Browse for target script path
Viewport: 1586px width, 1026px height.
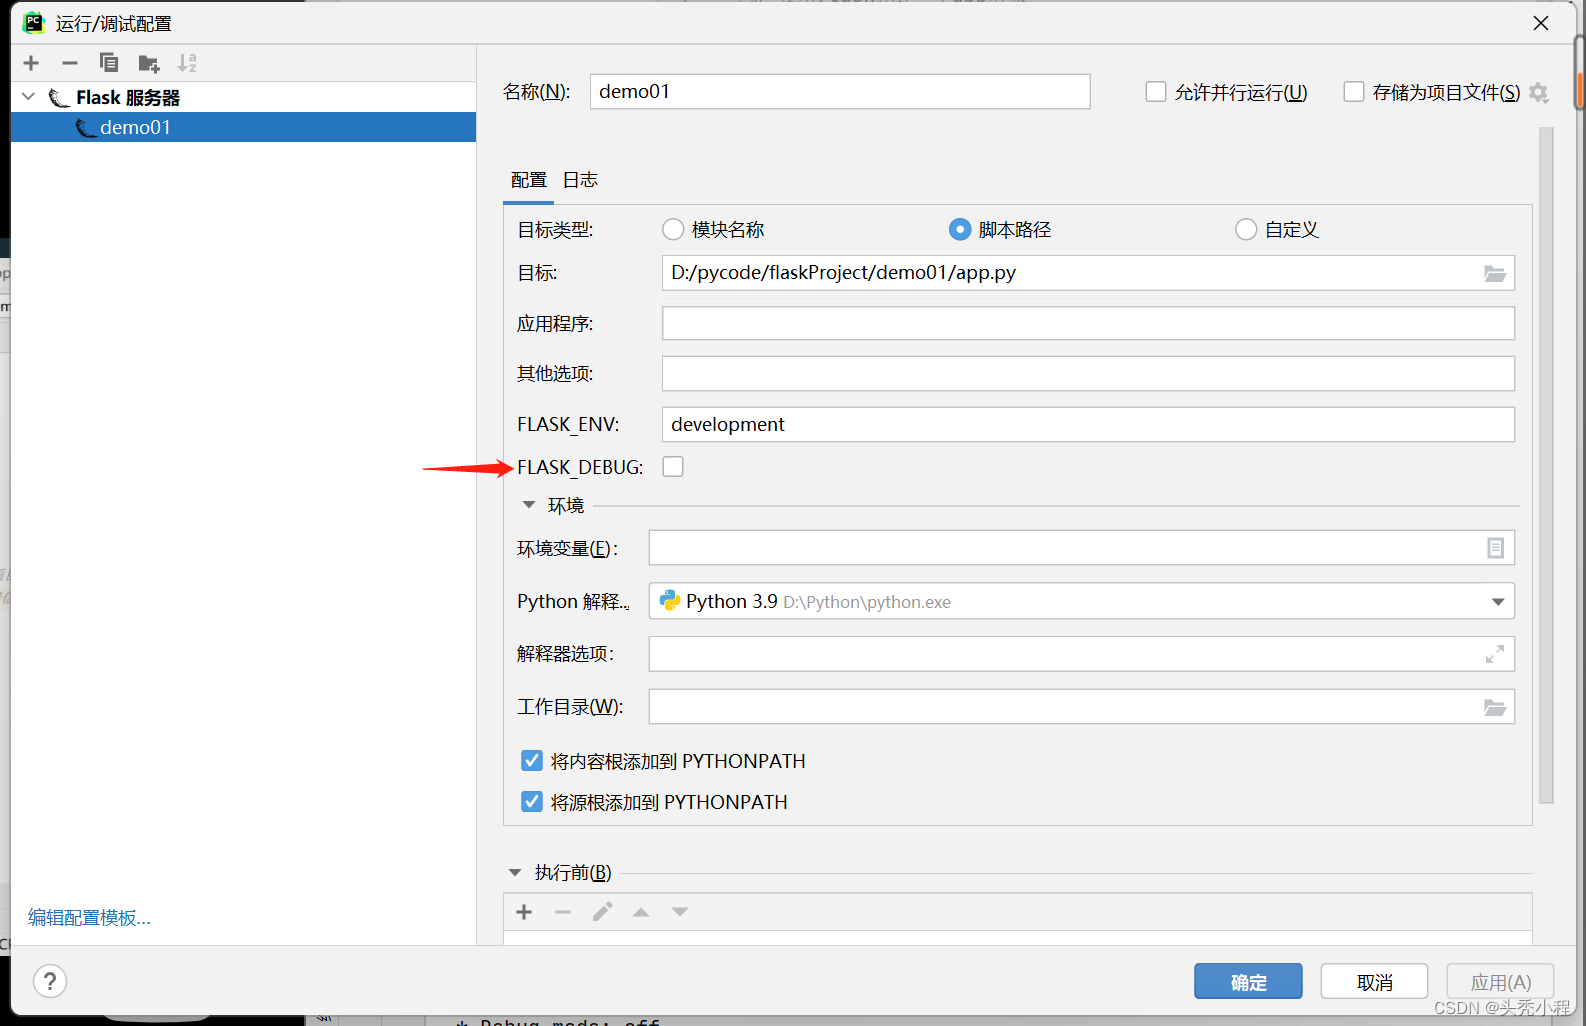1495,273
